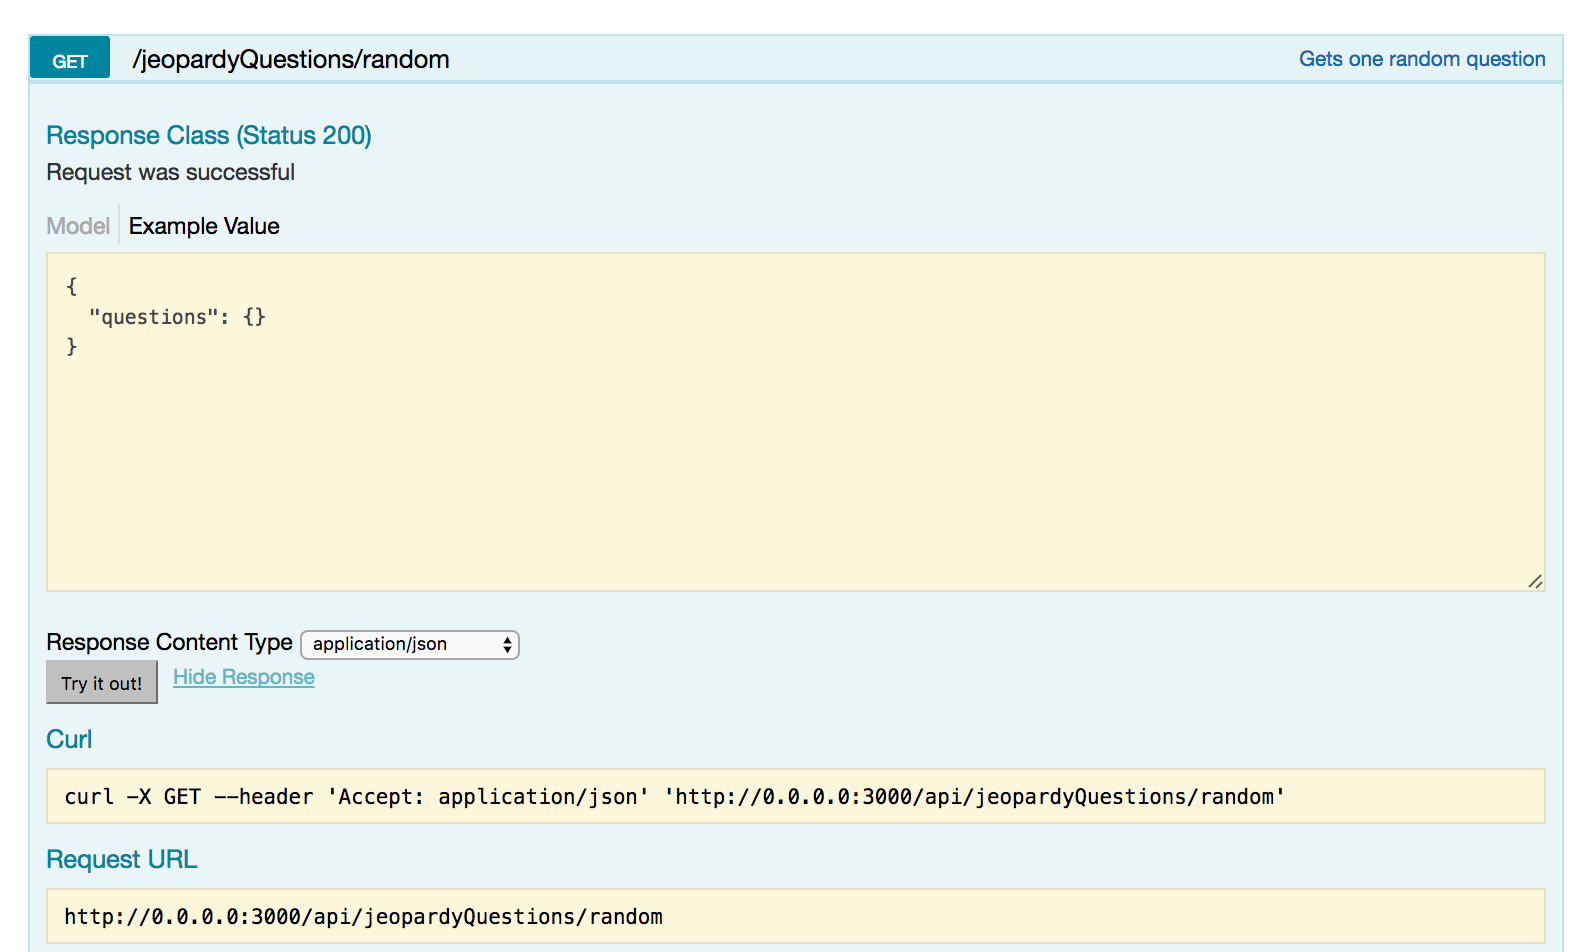Screen dimensions: 1592x952
Task: Click the curl command text box
Action: pos(796,796)
